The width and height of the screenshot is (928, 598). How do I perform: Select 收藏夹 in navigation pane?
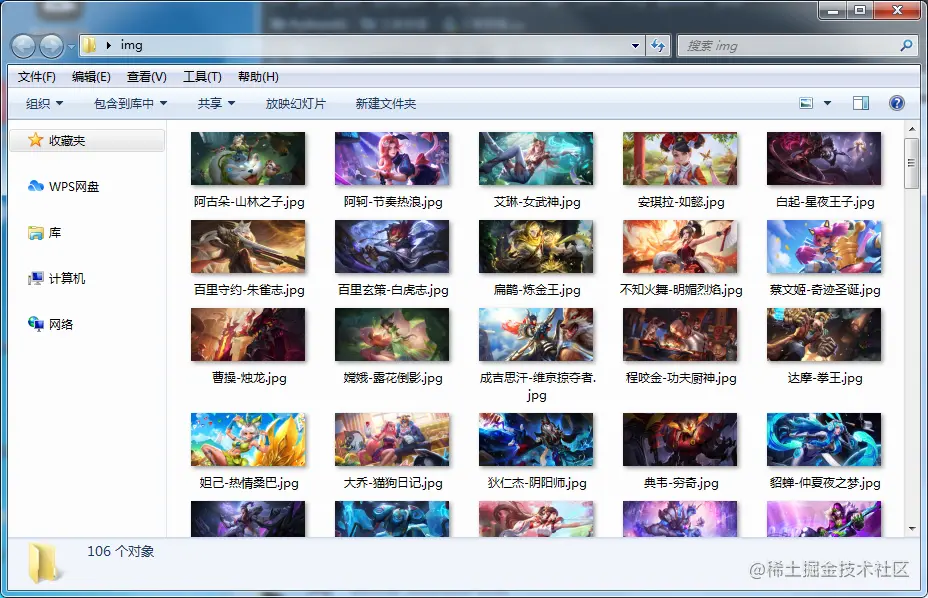[x=87, y=140]
